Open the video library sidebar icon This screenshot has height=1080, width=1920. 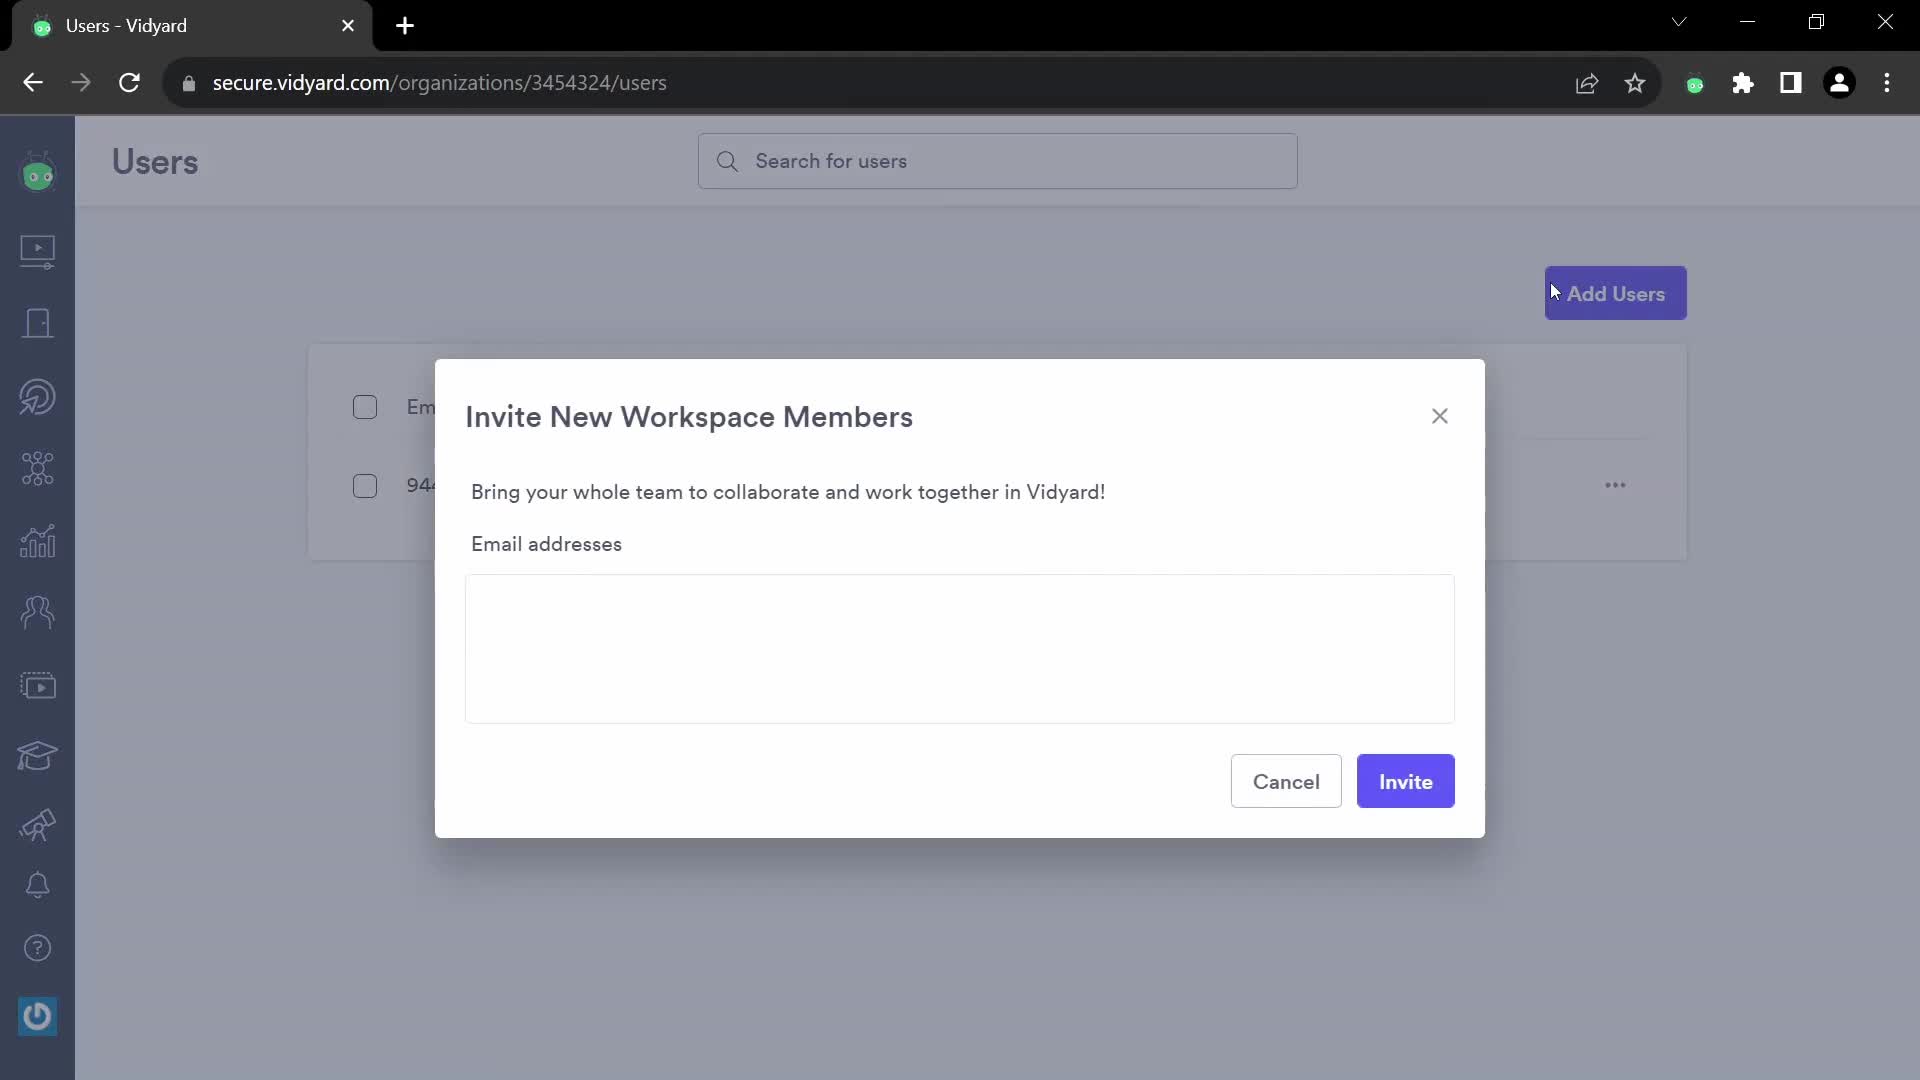38,251
